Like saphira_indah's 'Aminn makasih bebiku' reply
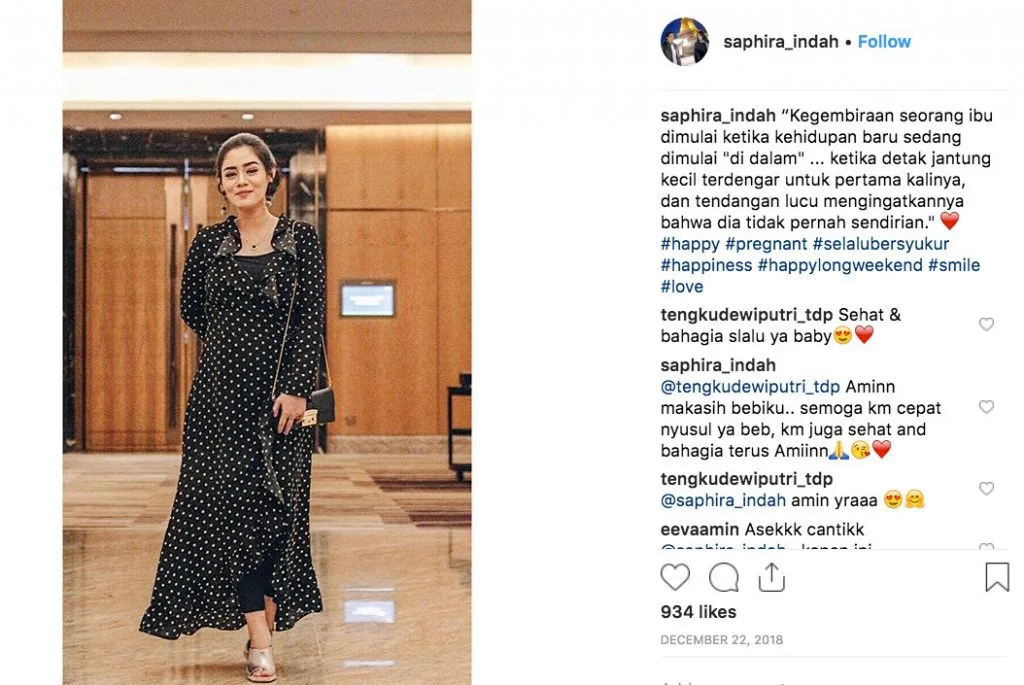The image size is (1024, 685). click(x=986, y=407)
